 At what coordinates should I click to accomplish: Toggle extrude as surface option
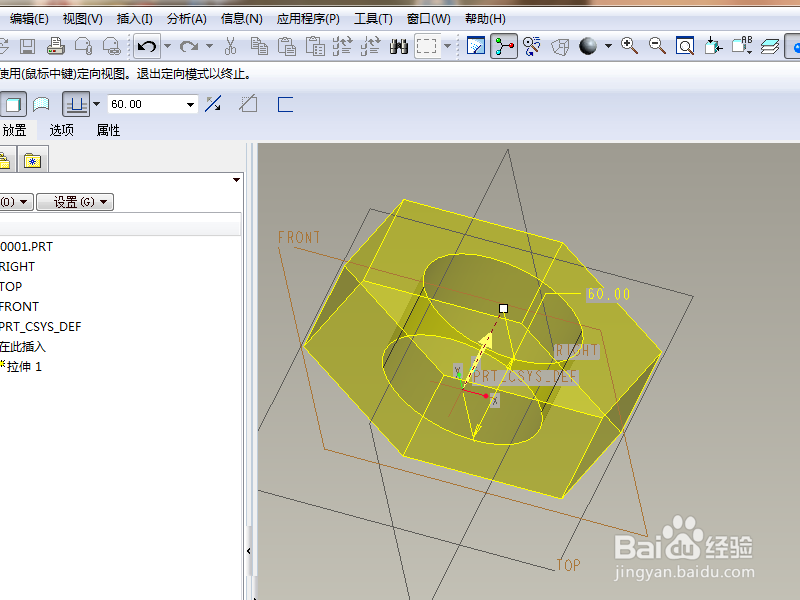point(41,105)
